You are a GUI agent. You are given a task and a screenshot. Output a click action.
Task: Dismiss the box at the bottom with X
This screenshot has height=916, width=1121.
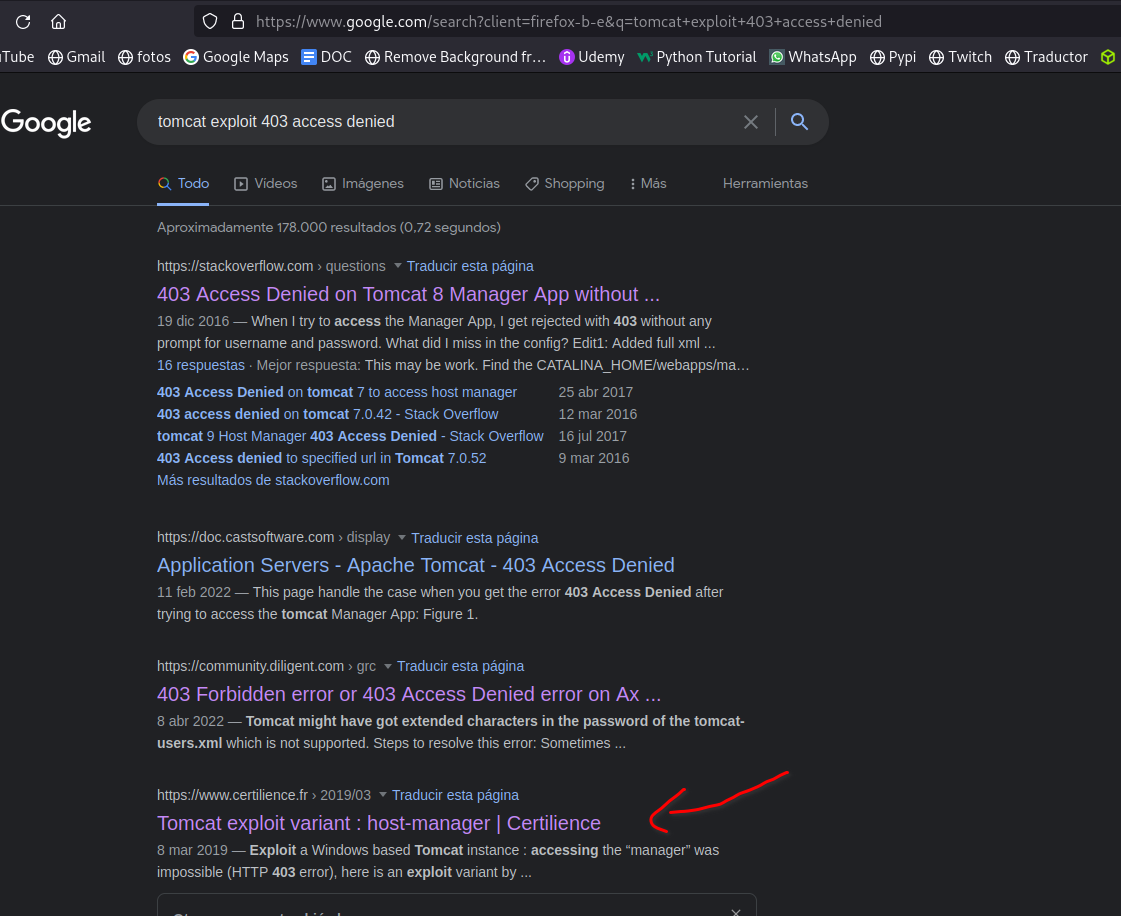click(736, 912)
